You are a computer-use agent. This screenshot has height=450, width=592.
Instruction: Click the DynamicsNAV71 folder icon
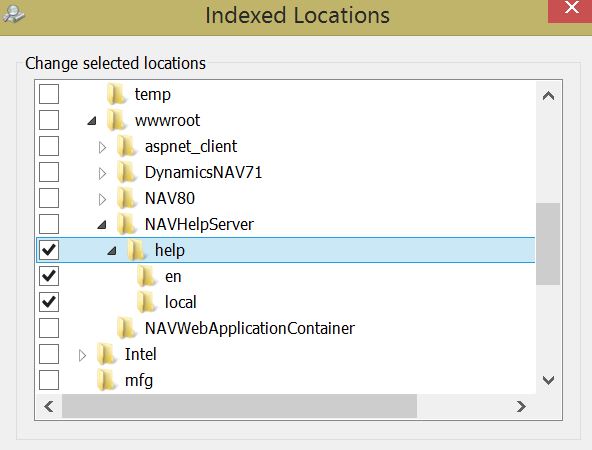tap(126, 173)
